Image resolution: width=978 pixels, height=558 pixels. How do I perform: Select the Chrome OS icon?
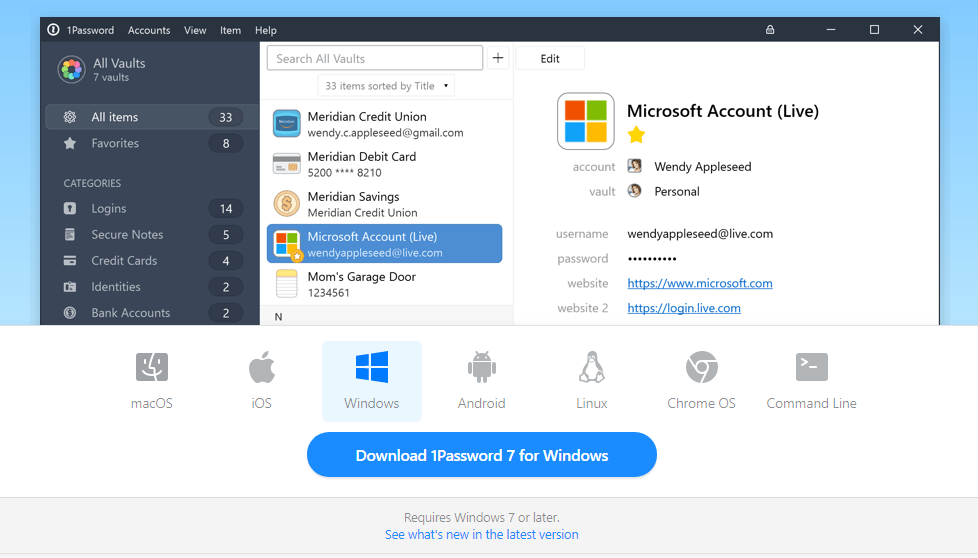(702, 367)
